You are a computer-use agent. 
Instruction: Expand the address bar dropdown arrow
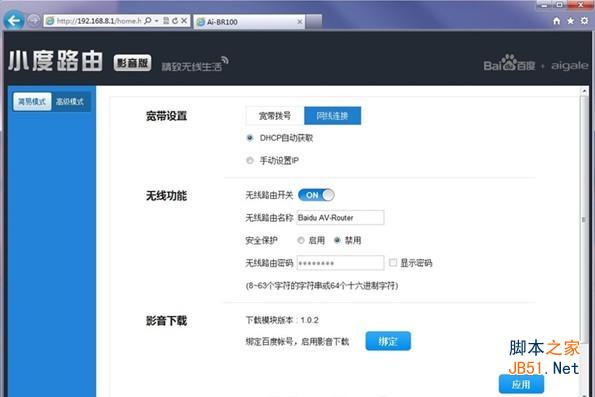pos(156,20)
